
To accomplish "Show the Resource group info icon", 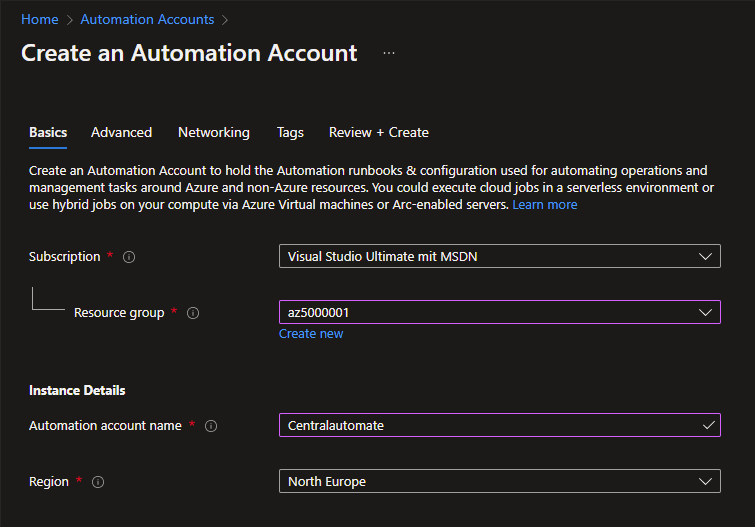I will [193, 313].
